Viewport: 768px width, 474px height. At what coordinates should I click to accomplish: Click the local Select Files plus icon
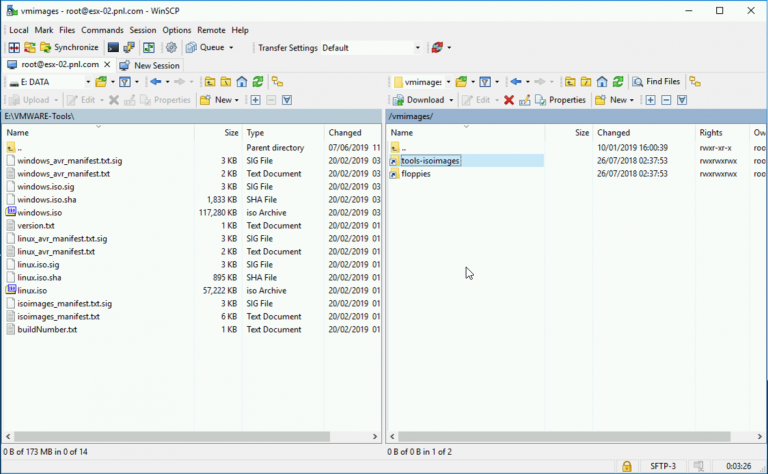click(255, 100)
